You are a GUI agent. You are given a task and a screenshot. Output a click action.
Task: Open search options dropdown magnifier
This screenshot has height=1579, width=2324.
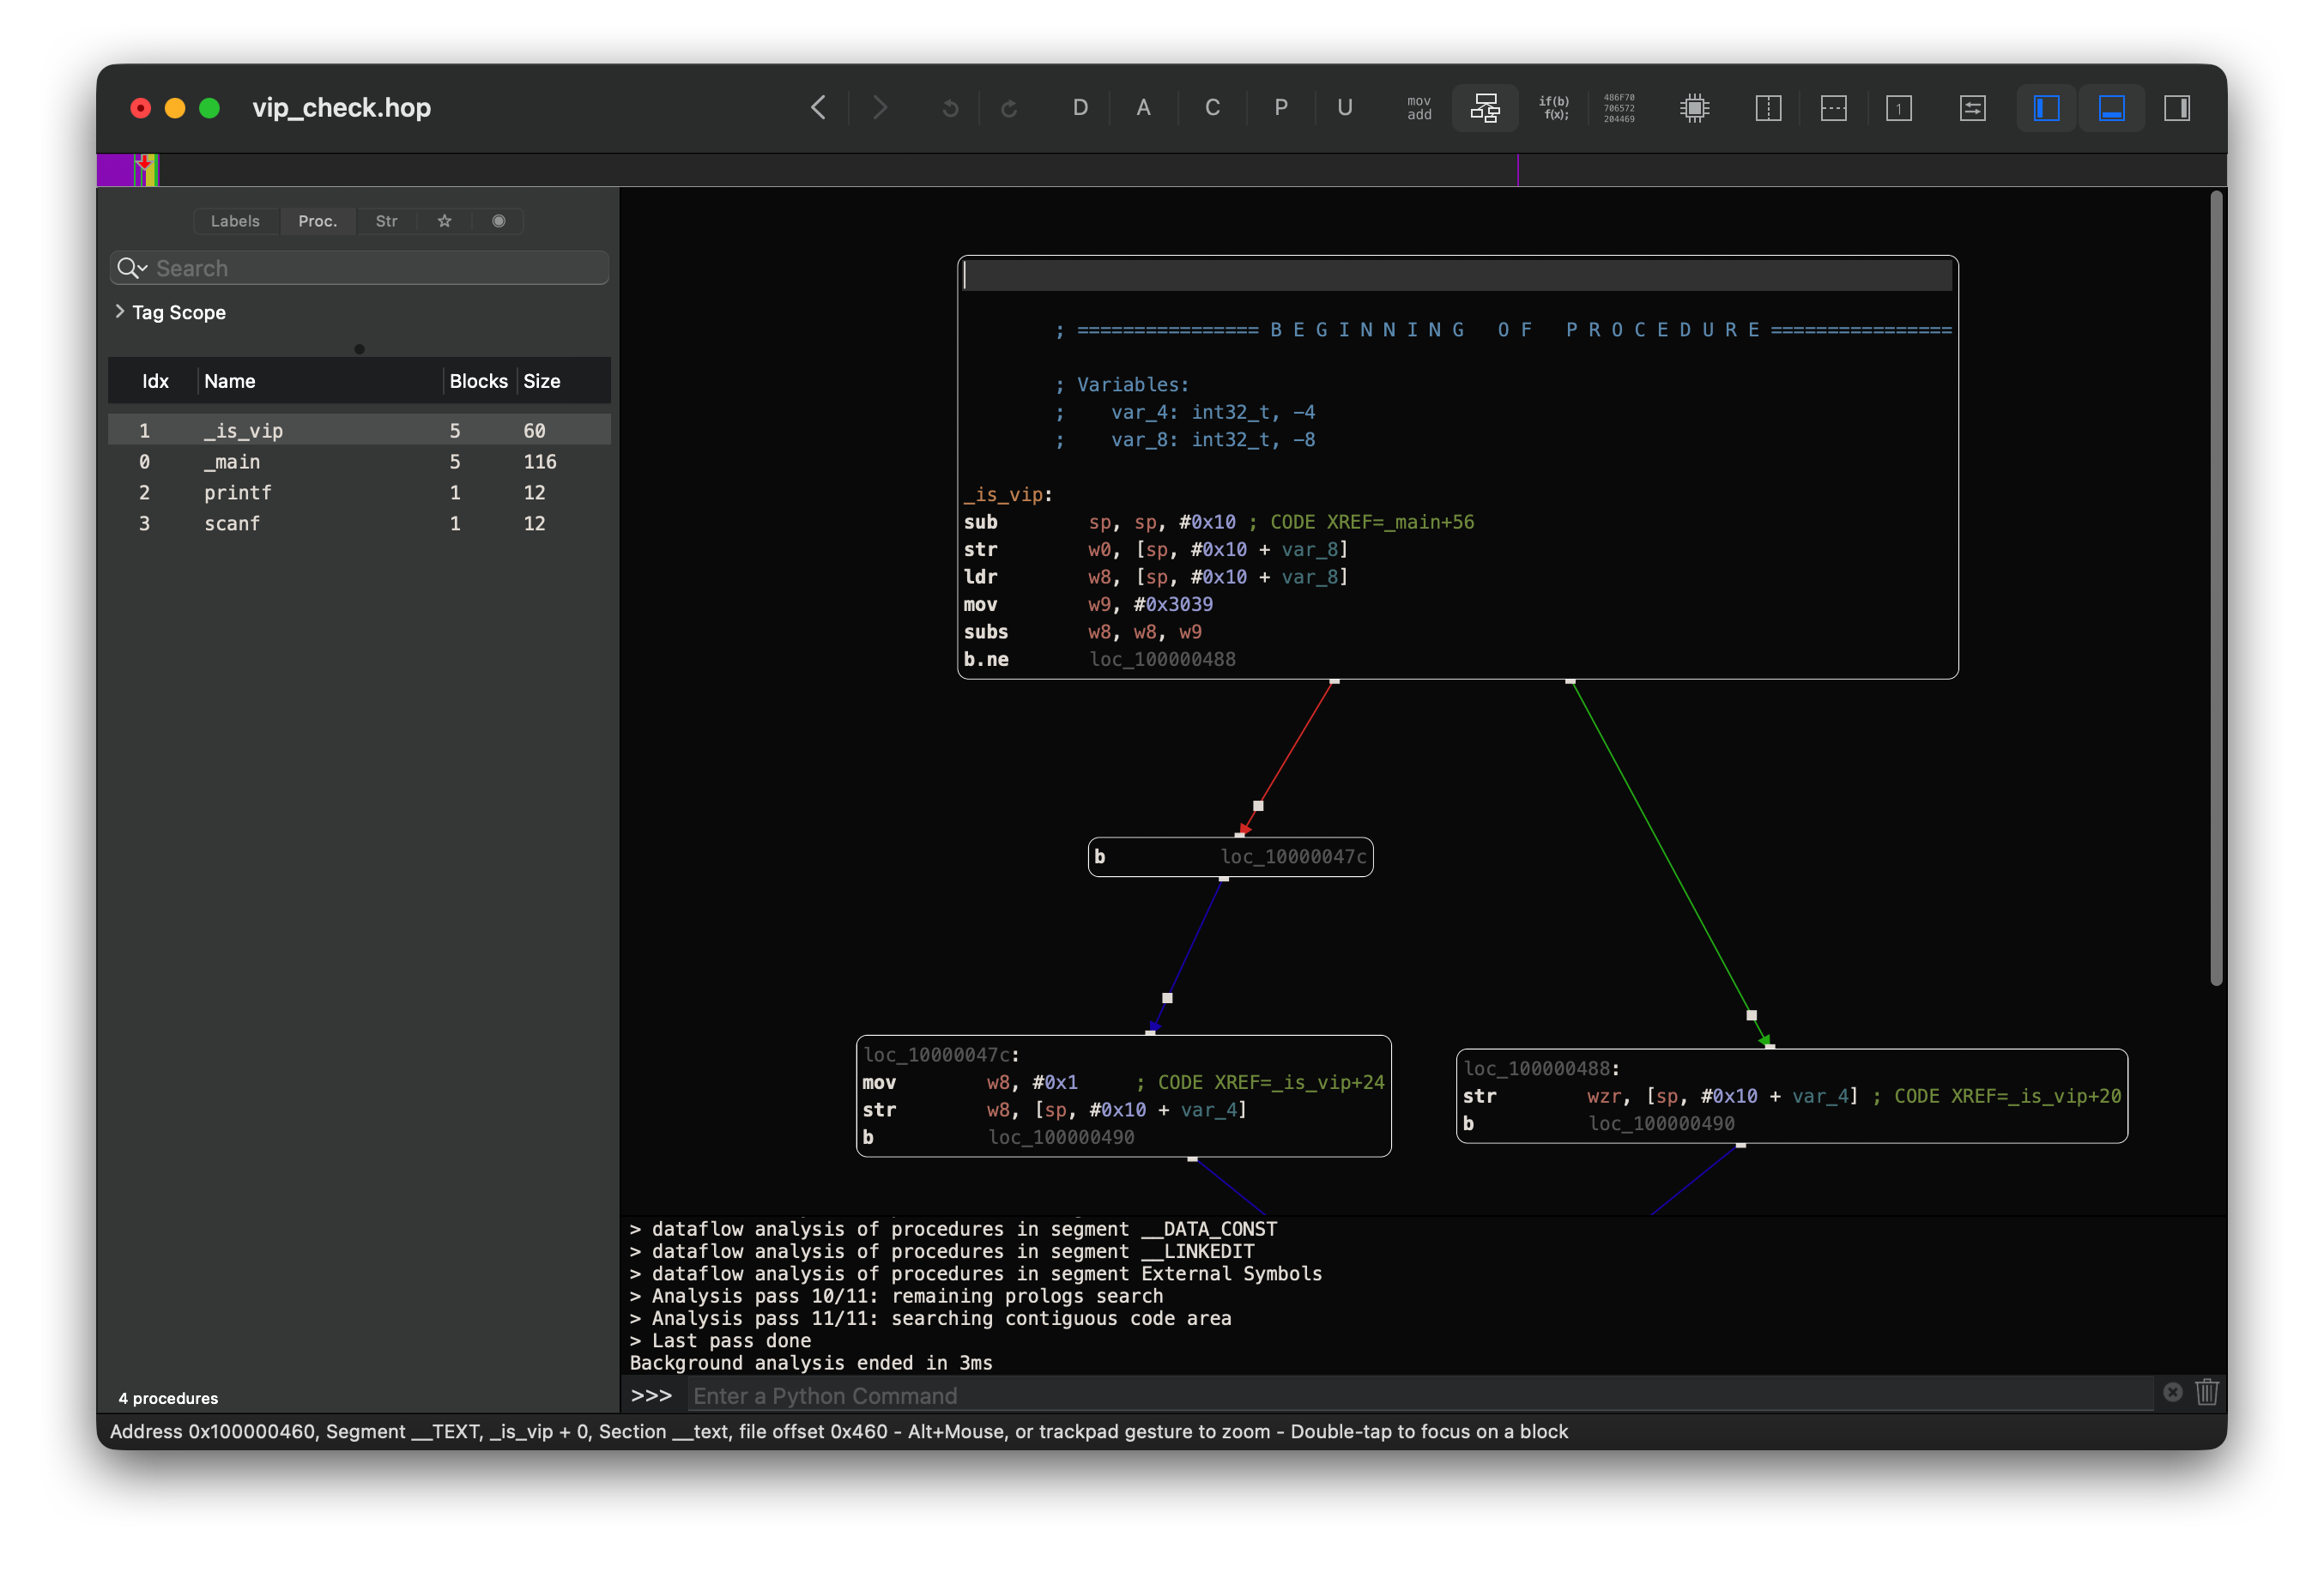131,268
